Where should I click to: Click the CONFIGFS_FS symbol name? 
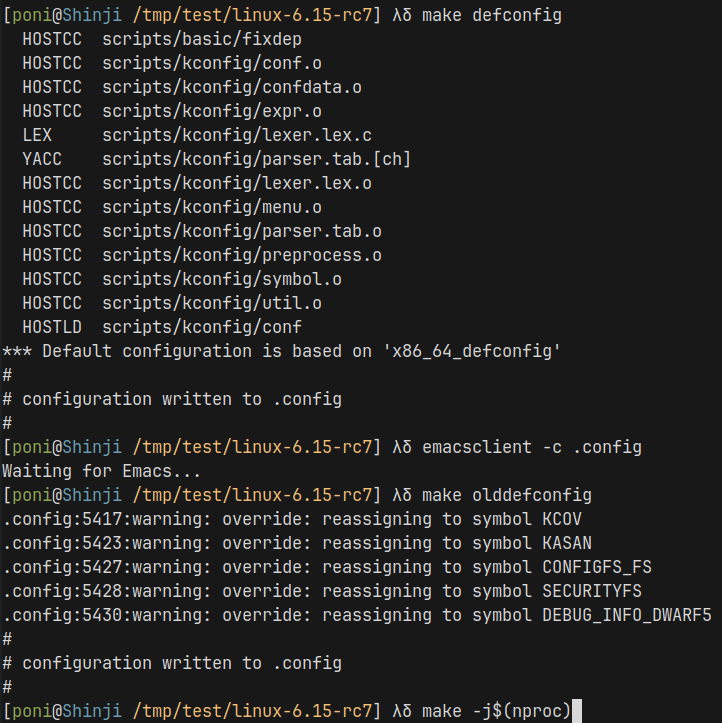(x=596, y=567)
